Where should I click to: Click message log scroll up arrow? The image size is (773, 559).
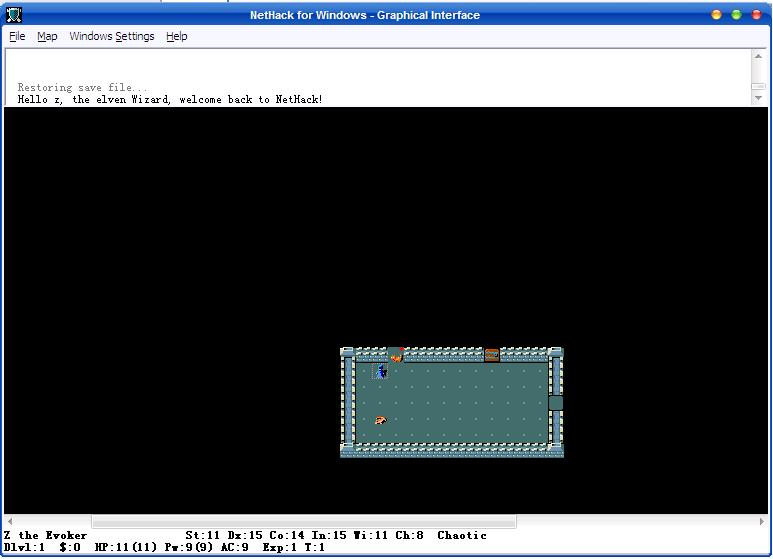[758, 56]
